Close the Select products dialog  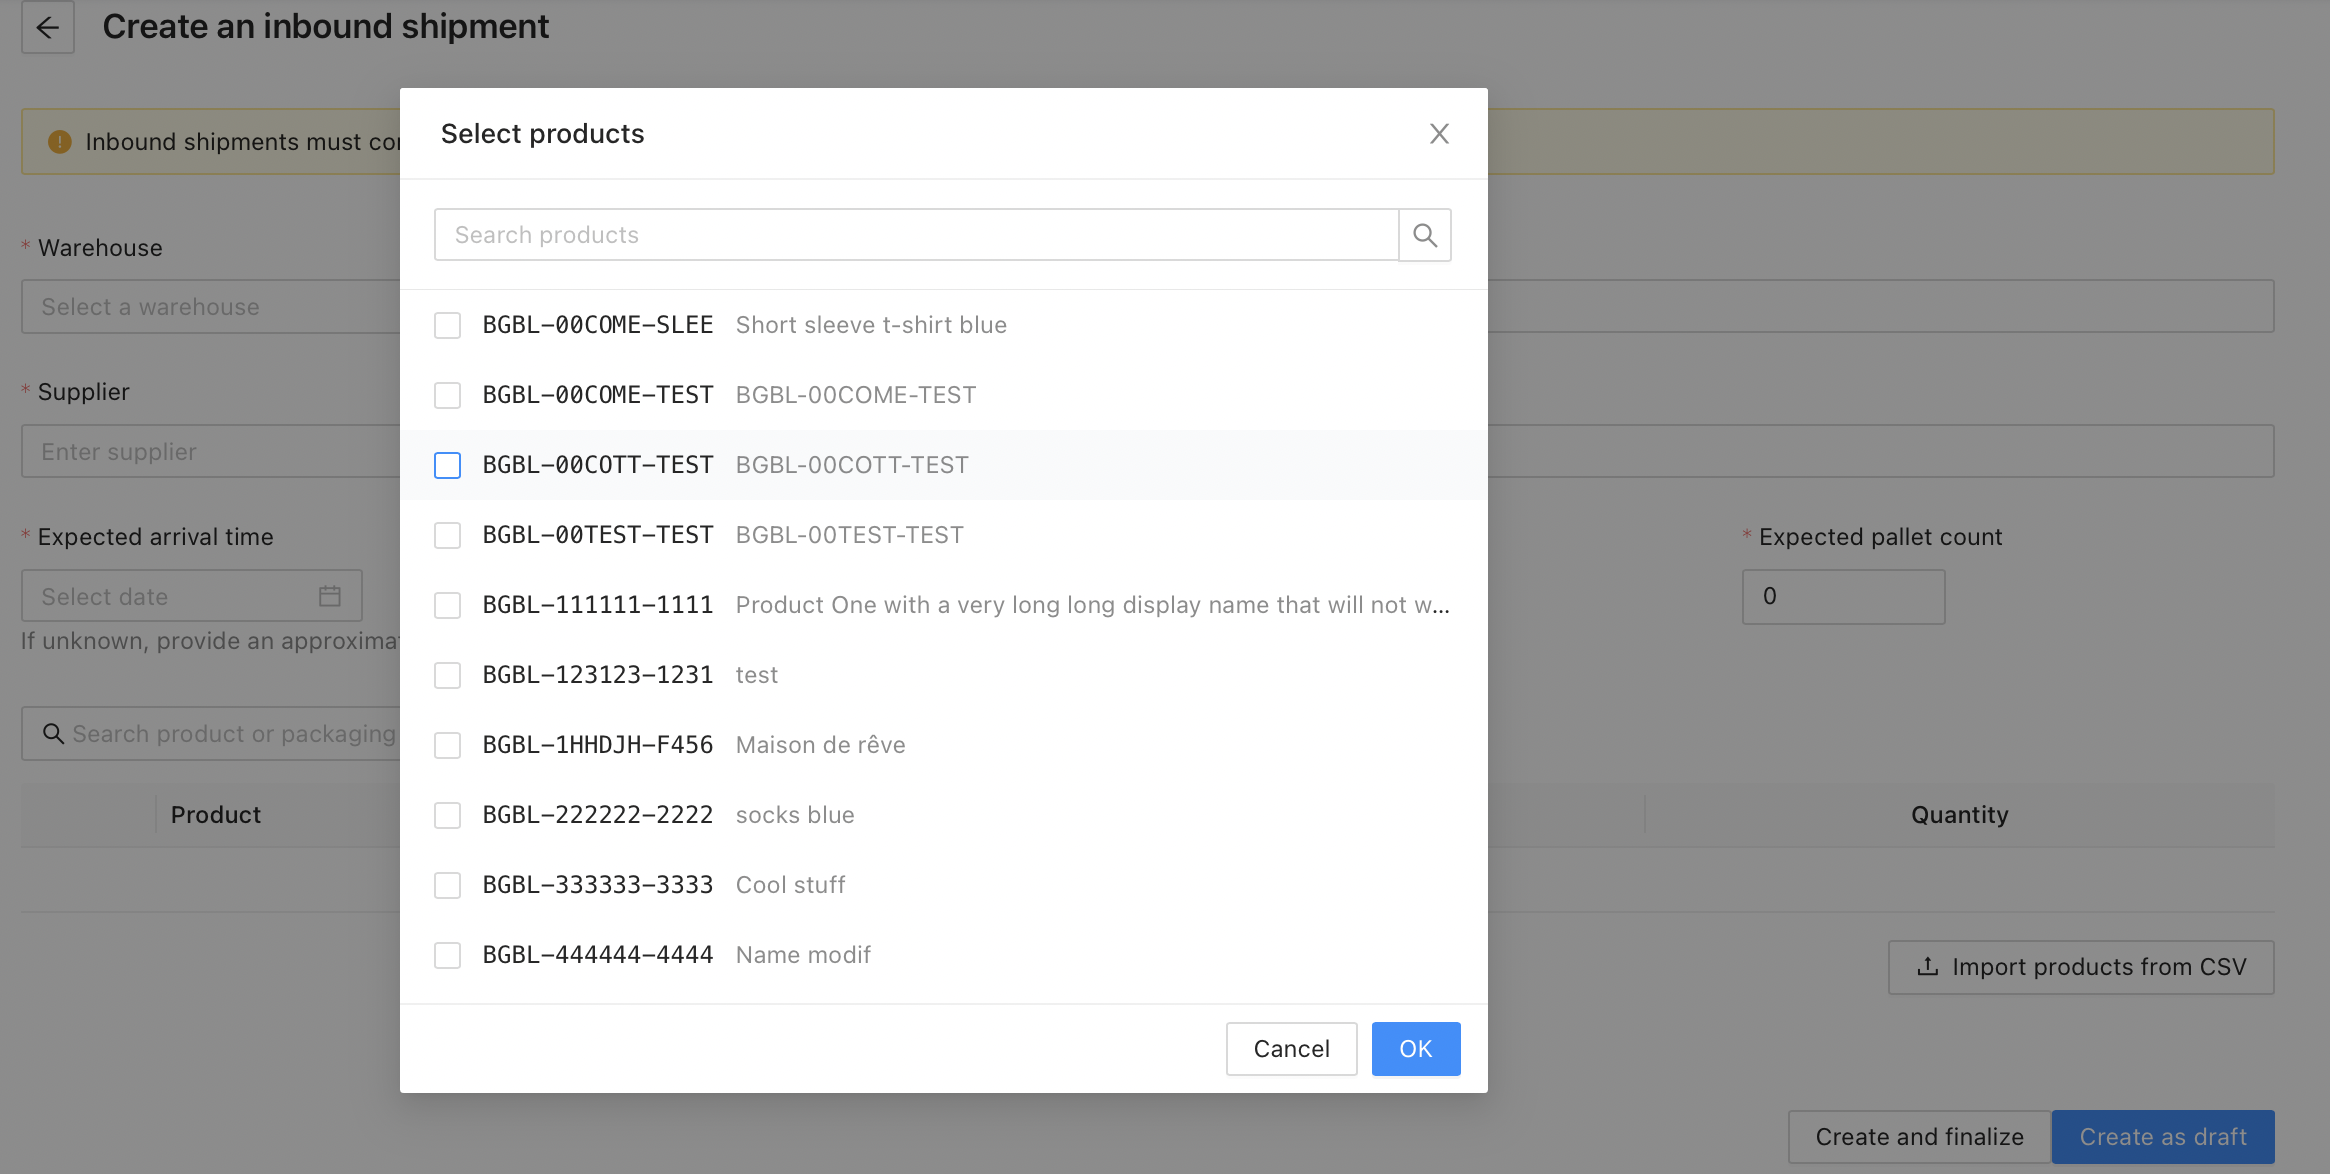[1439, 134]
